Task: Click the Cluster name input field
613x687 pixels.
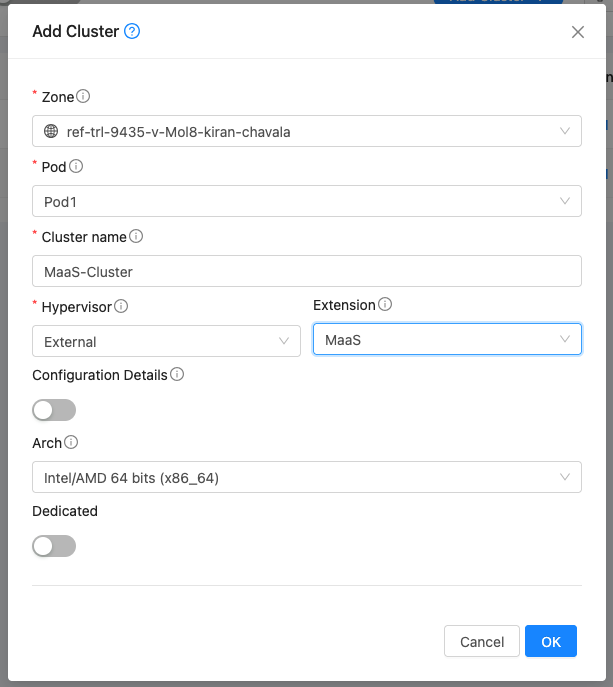Action: pos(306,272)
